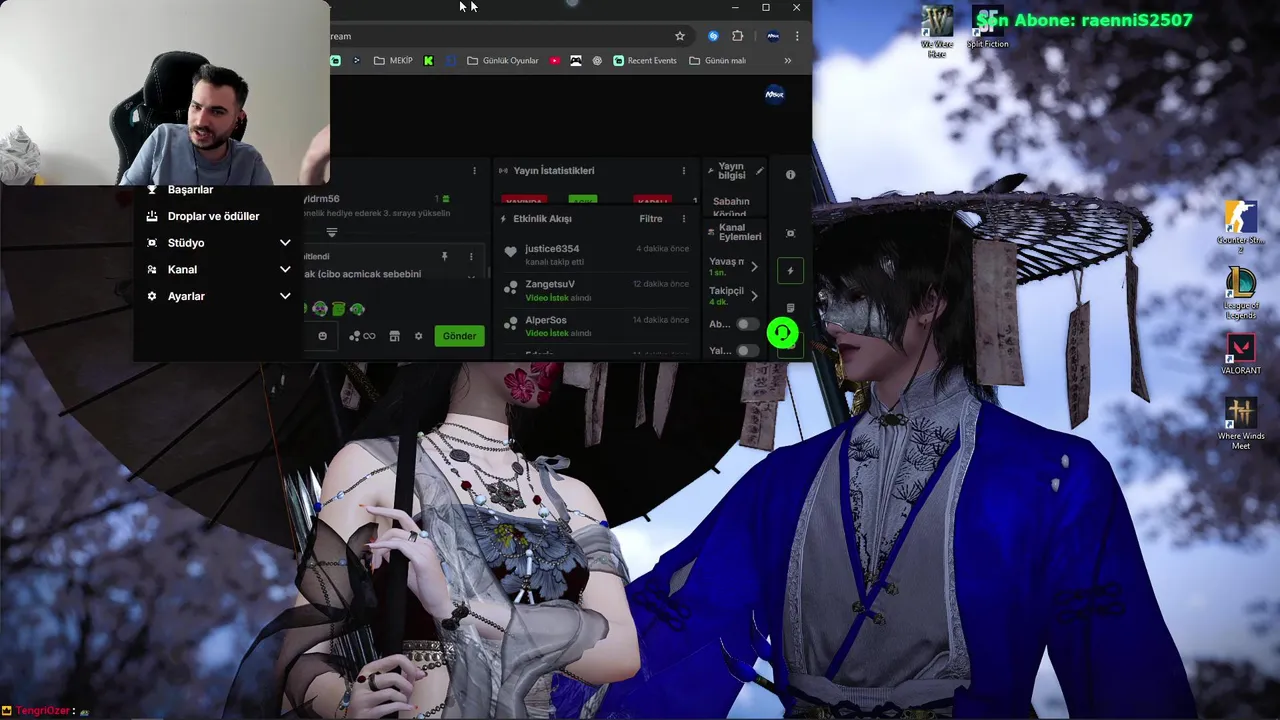Open the Kick K bookmark
The width and height of the screenshot is (1280, 720).
(428, 61)
